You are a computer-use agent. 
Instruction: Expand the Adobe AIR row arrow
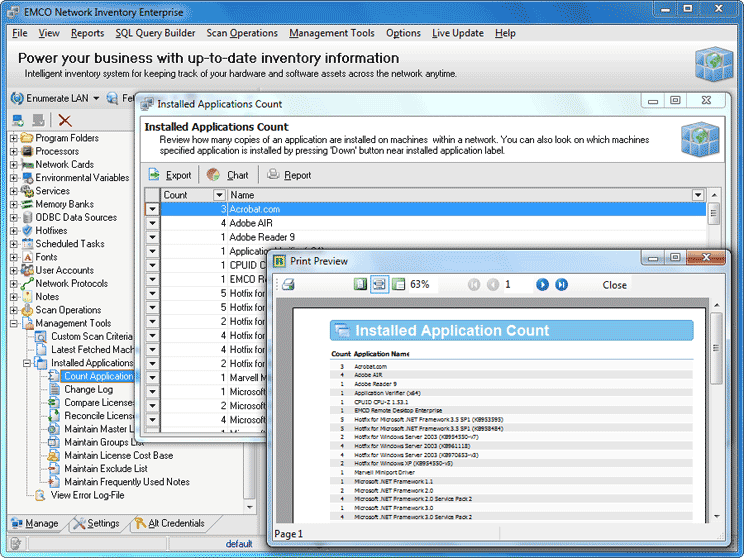152,223
